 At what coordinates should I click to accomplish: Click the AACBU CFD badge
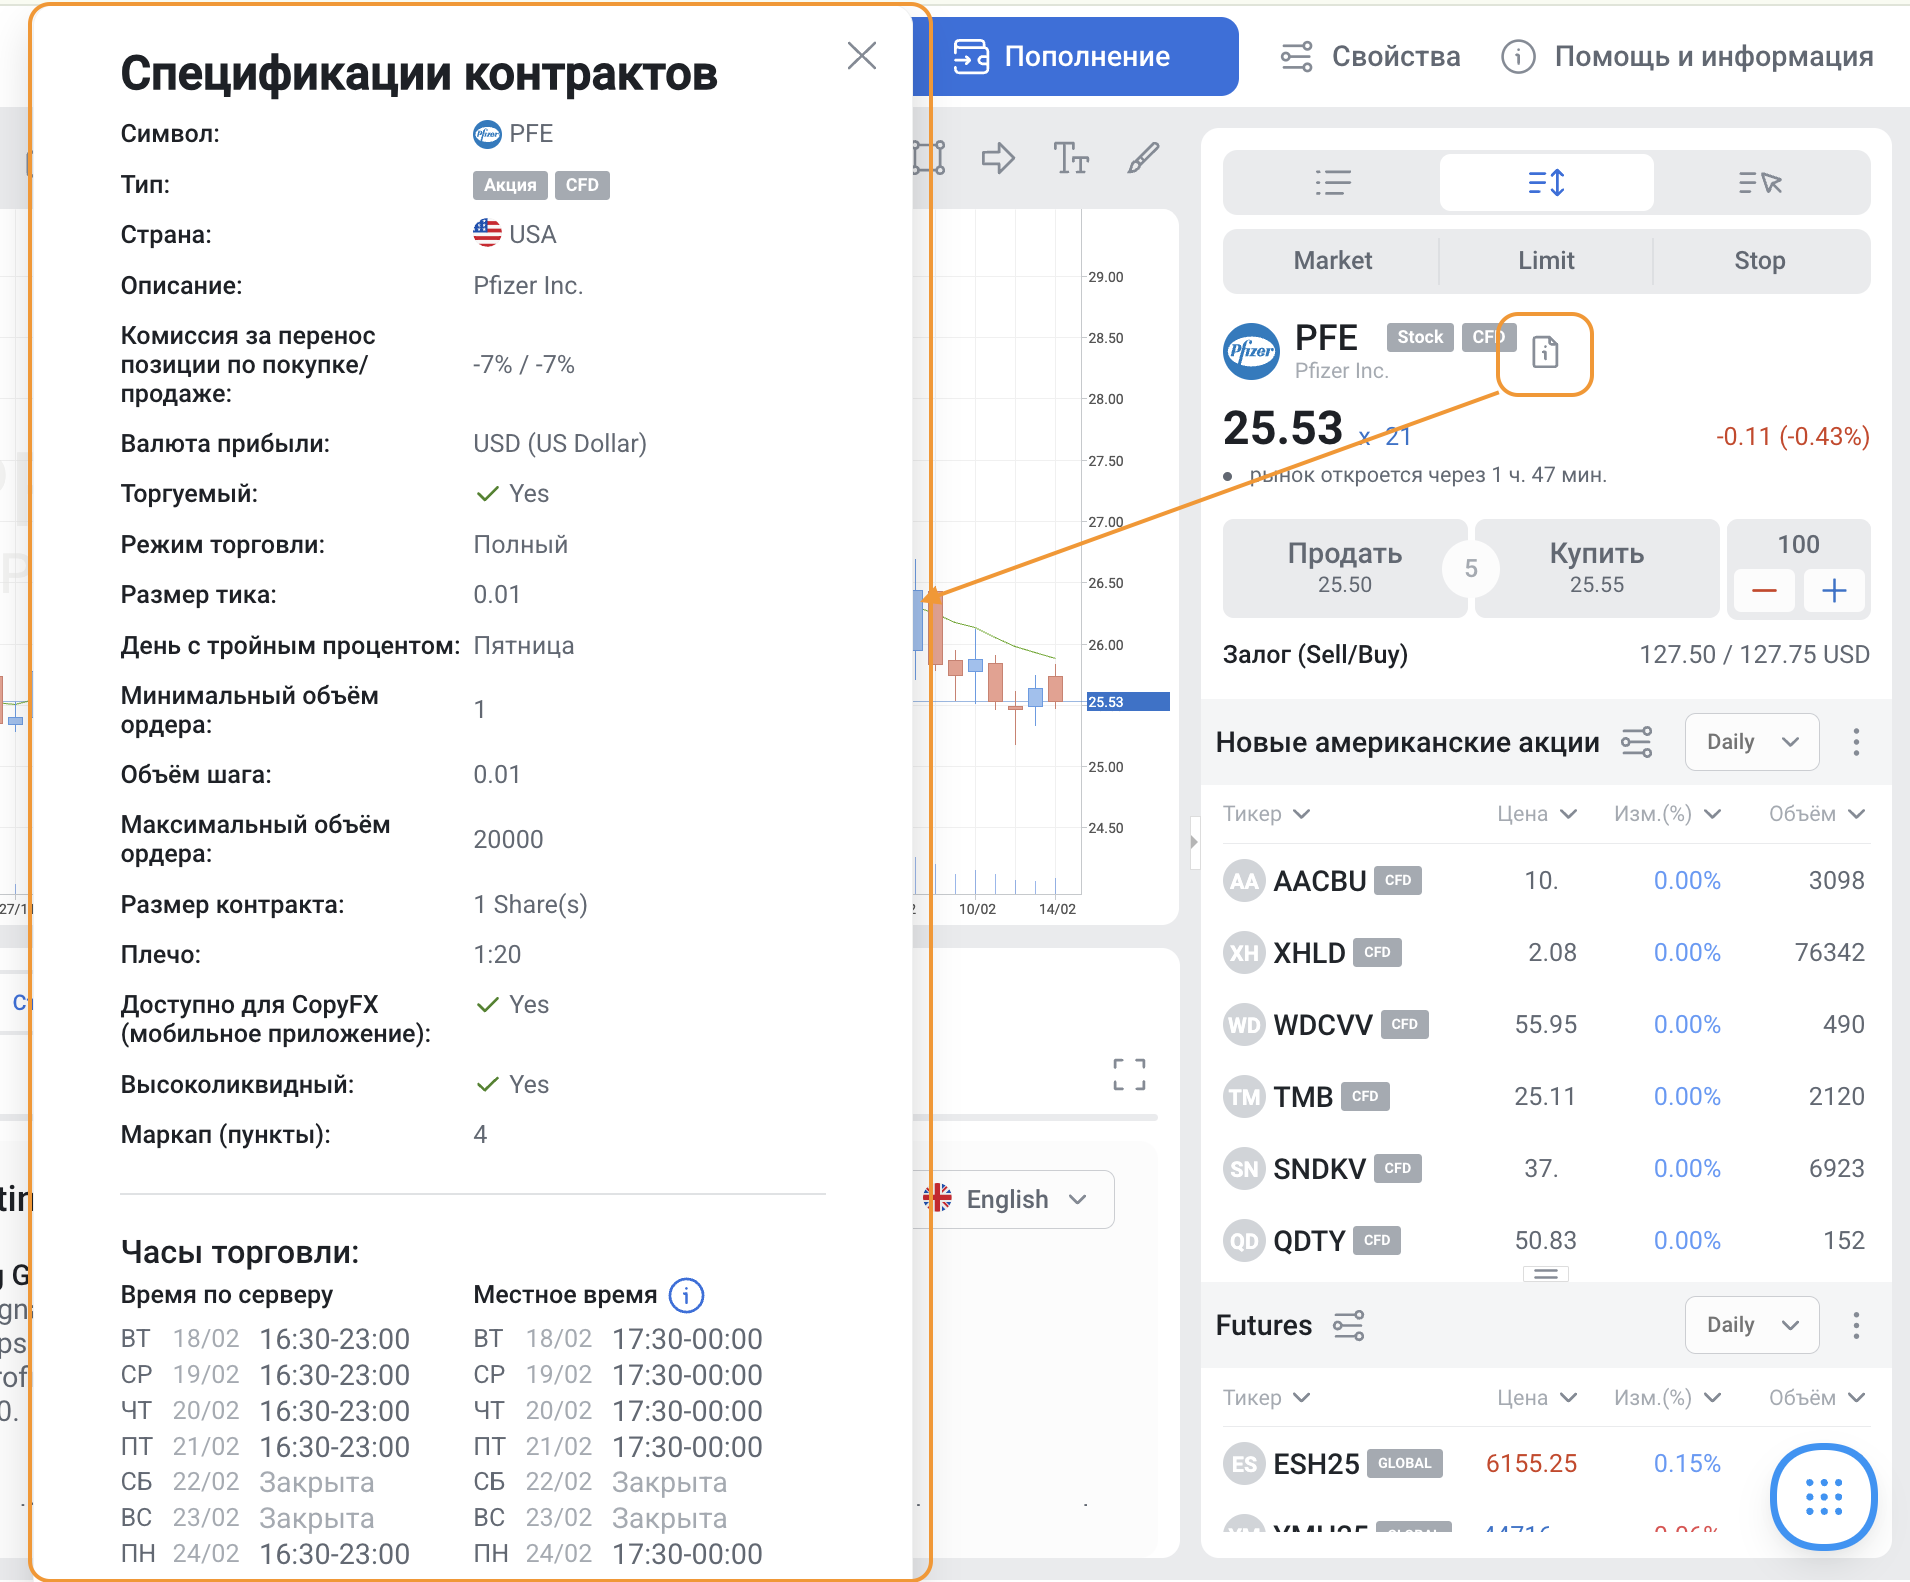(x=1398, y=881)
